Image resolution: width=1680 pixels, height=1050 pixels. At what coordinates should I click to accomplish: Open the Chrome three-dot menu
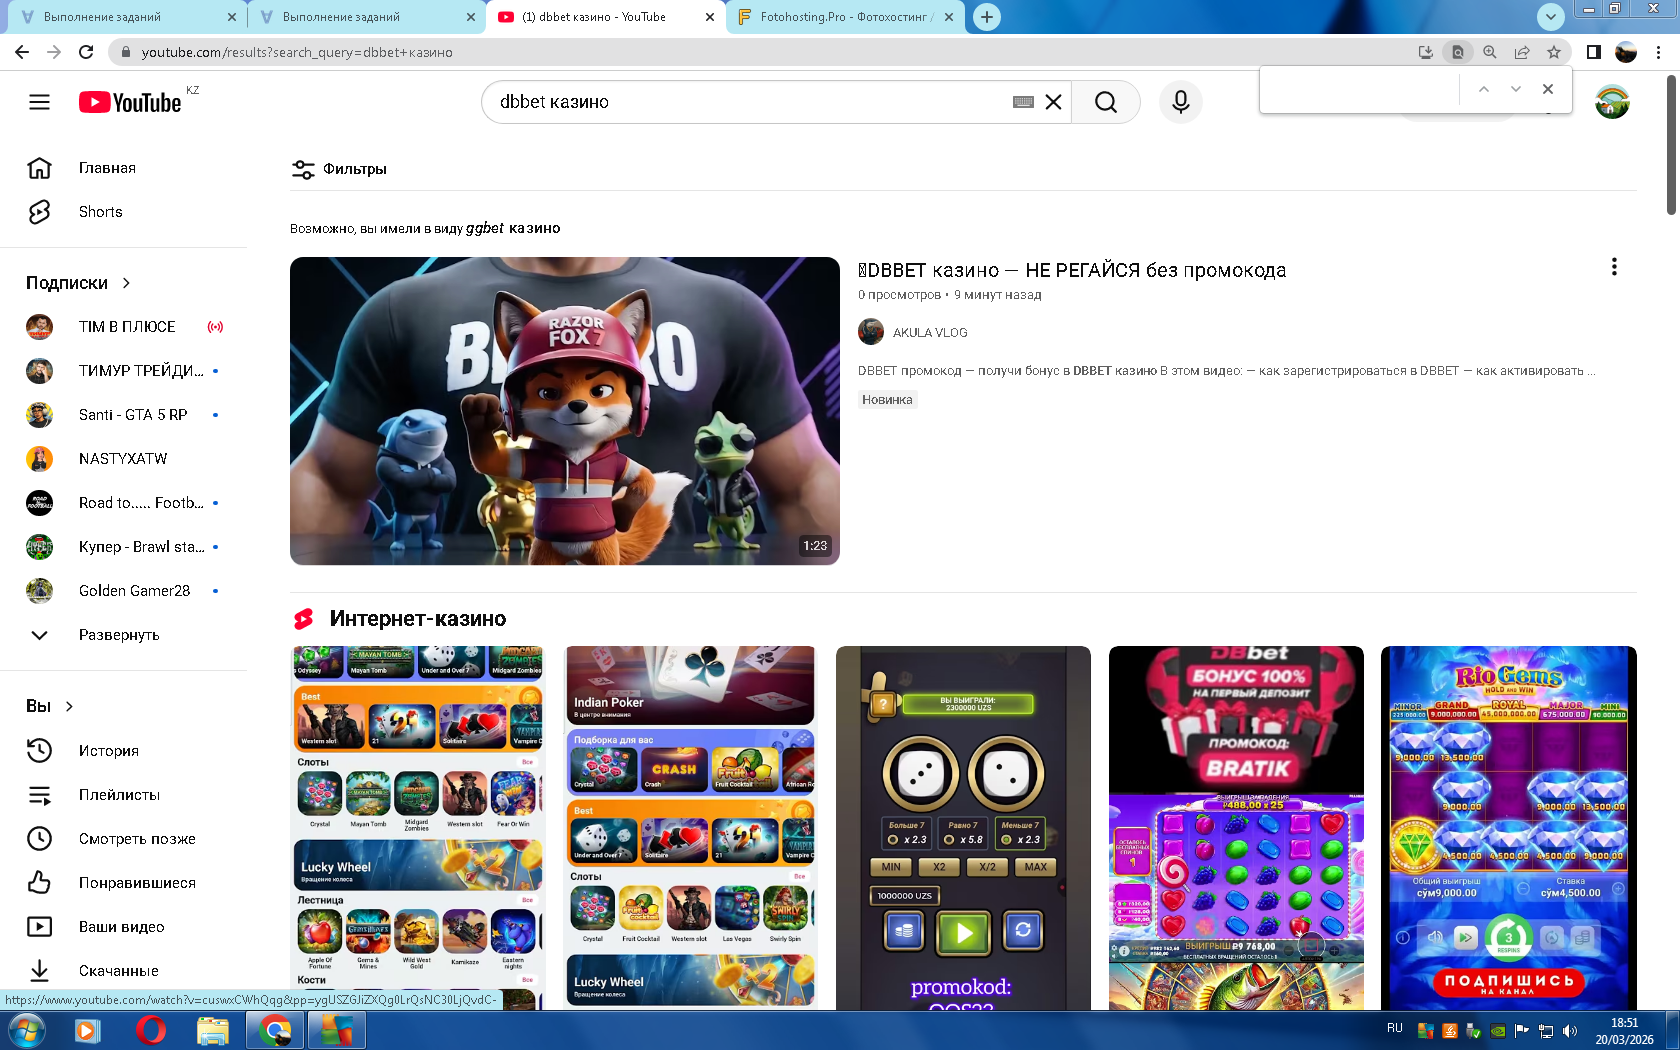(x=1659, y=52)
